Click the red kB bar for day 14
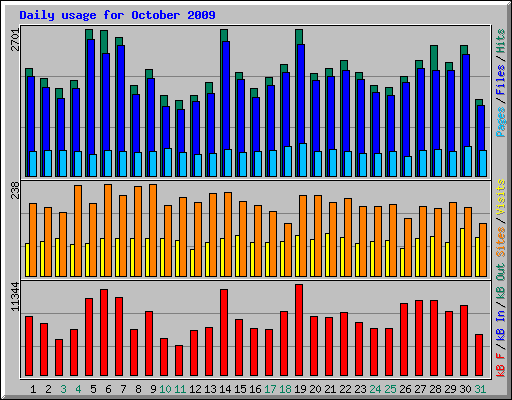The image size is (512, 400). click(224, 333)
